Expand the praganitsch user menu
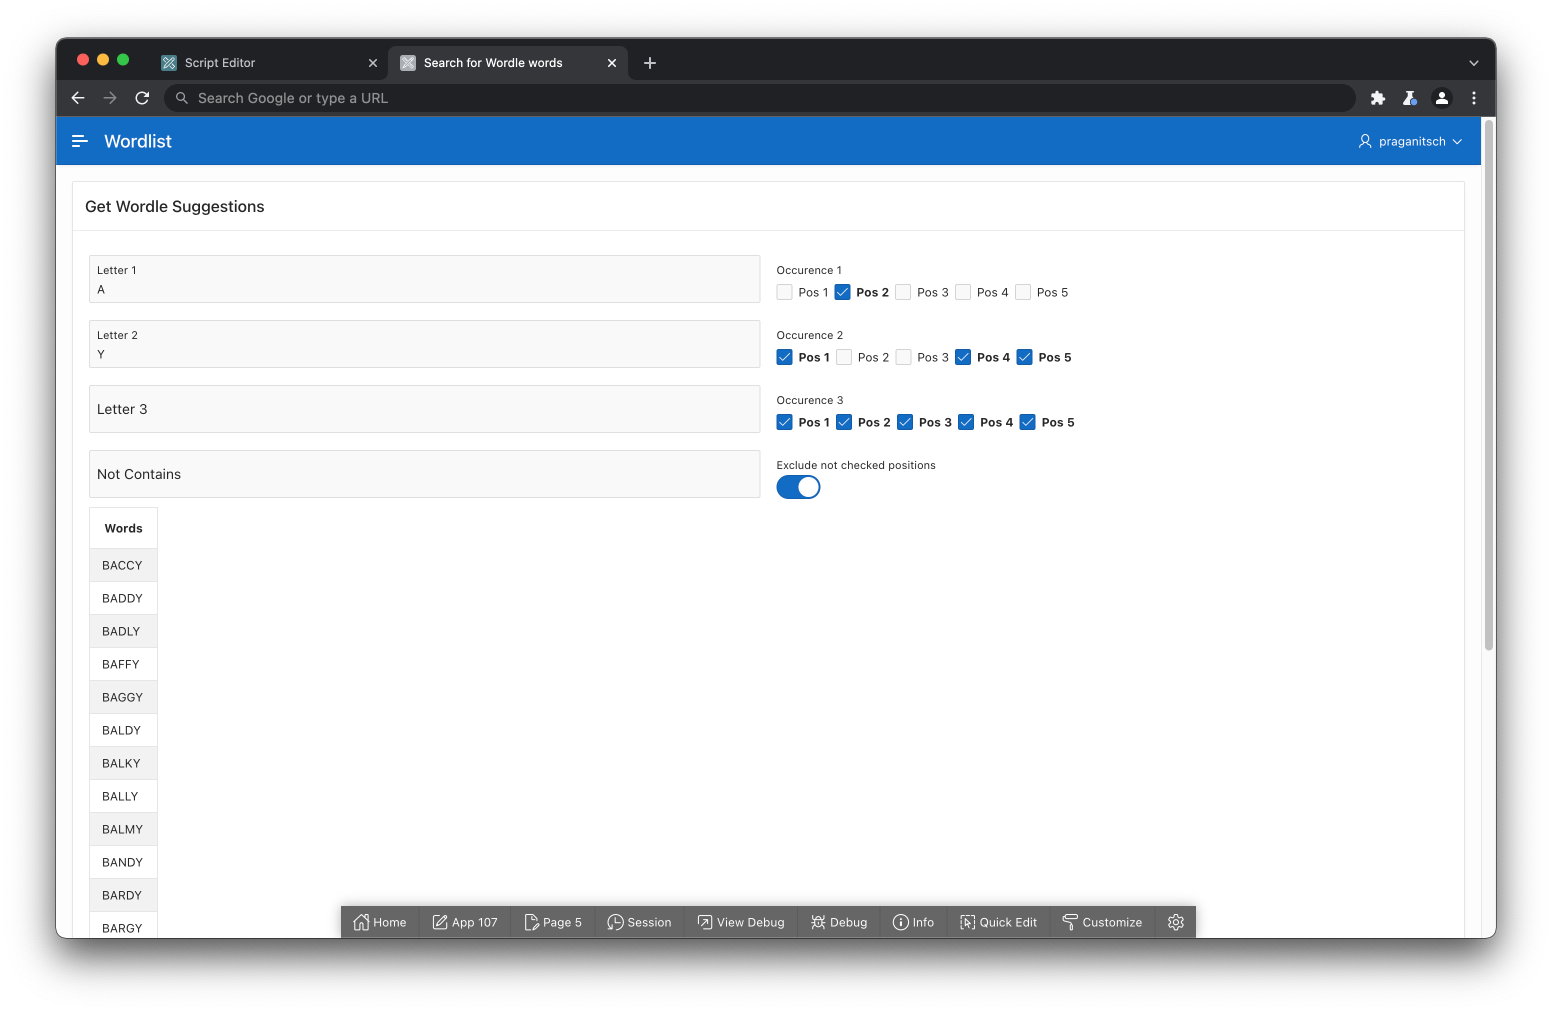Viewport: 1552px width, 1012px height. point(1410,141)
